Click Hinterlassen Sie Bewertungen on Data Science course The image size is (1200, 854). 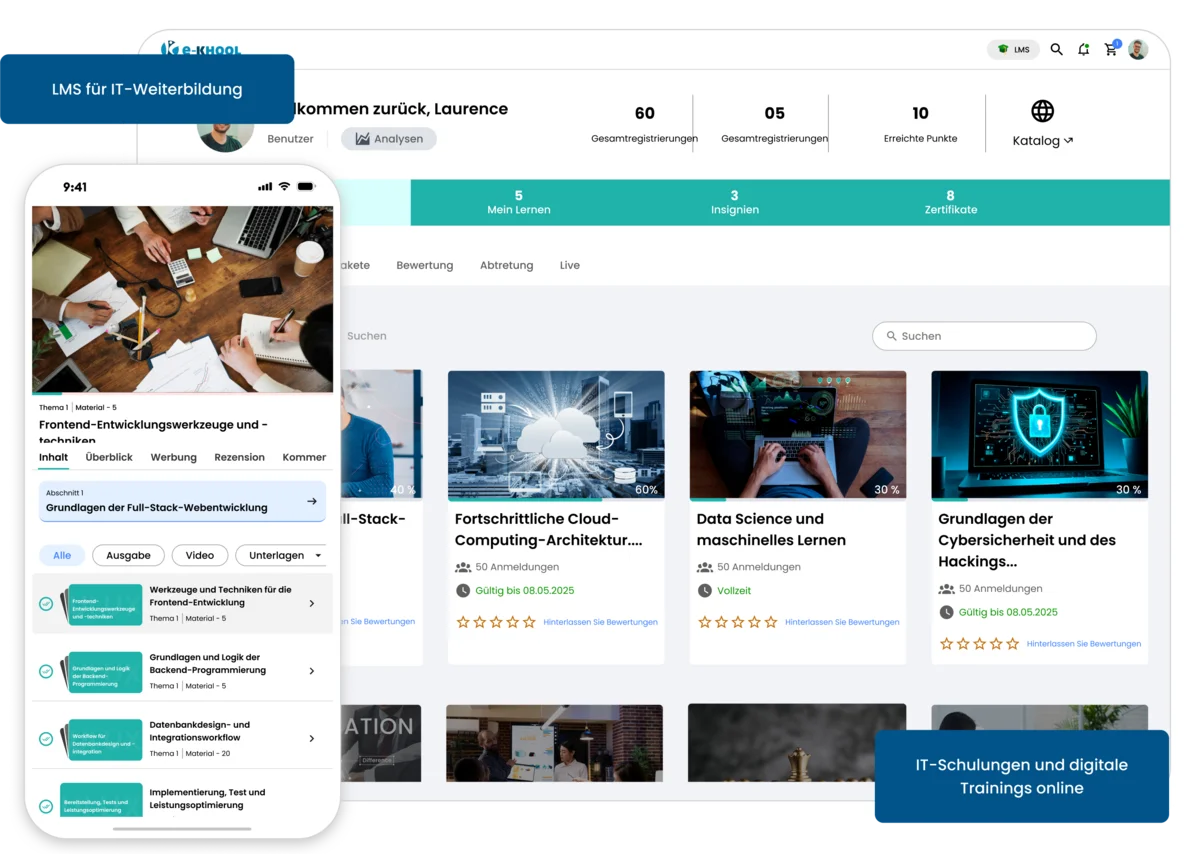pos(842,622)
